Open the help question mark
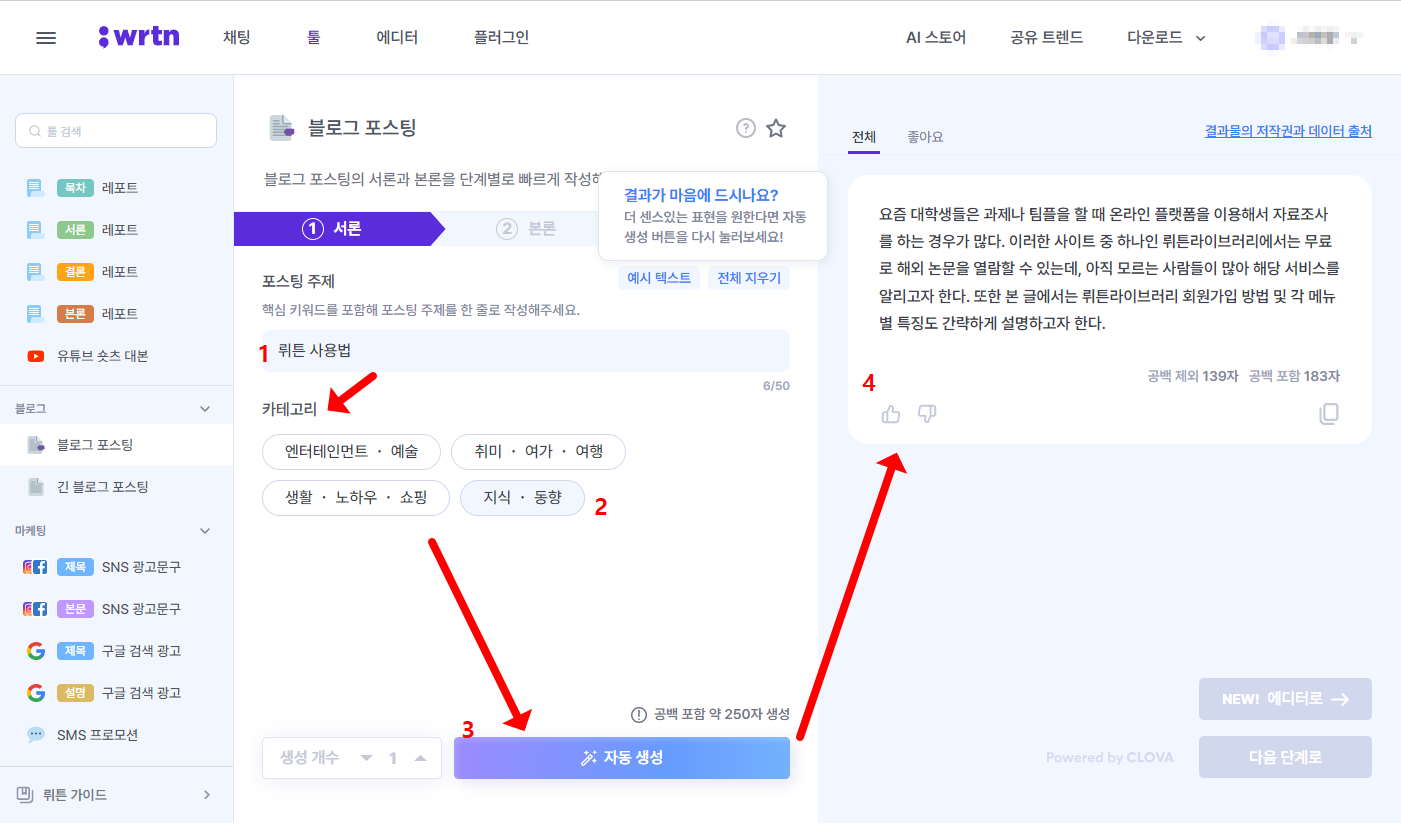Screen dimensions: 1401x824 click(x=745, y=128)
